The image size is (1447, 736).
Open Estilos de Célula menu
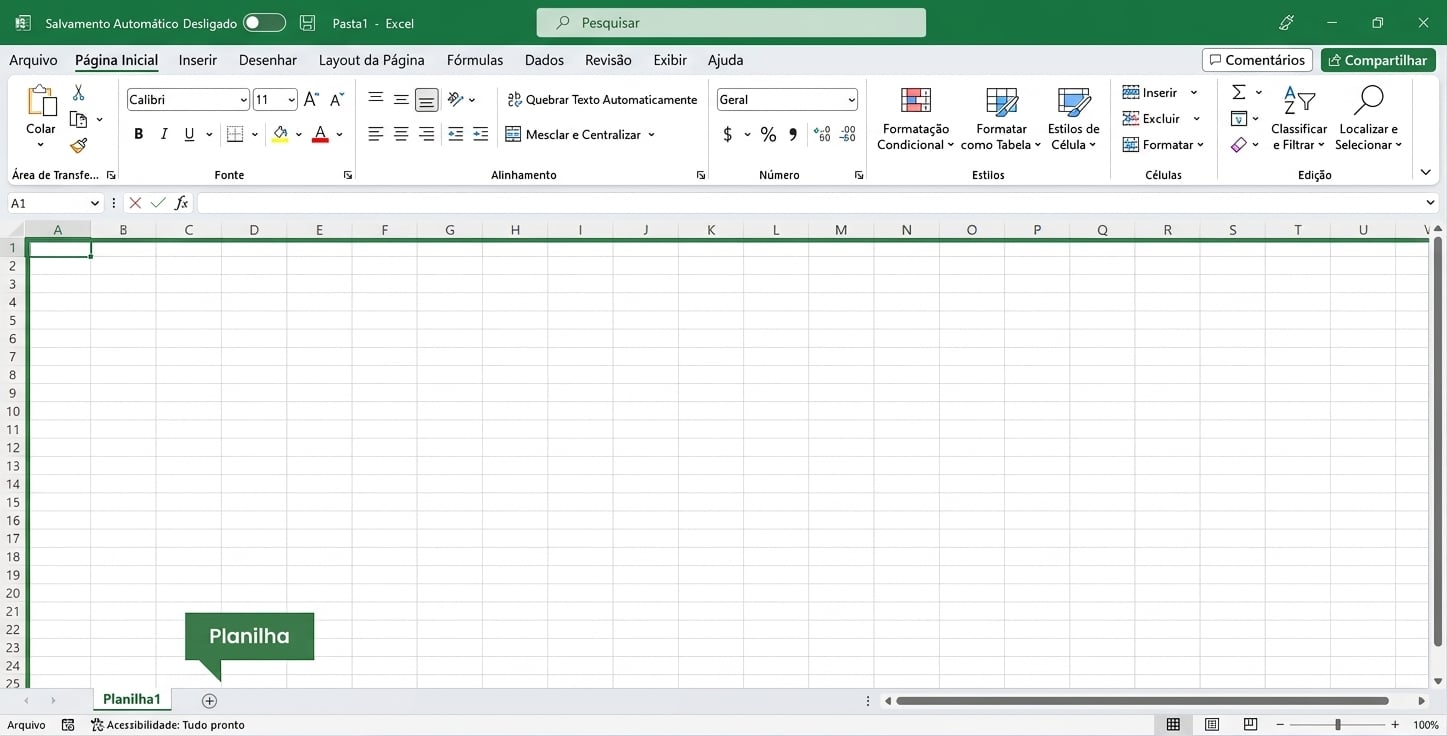point(1073,119)
